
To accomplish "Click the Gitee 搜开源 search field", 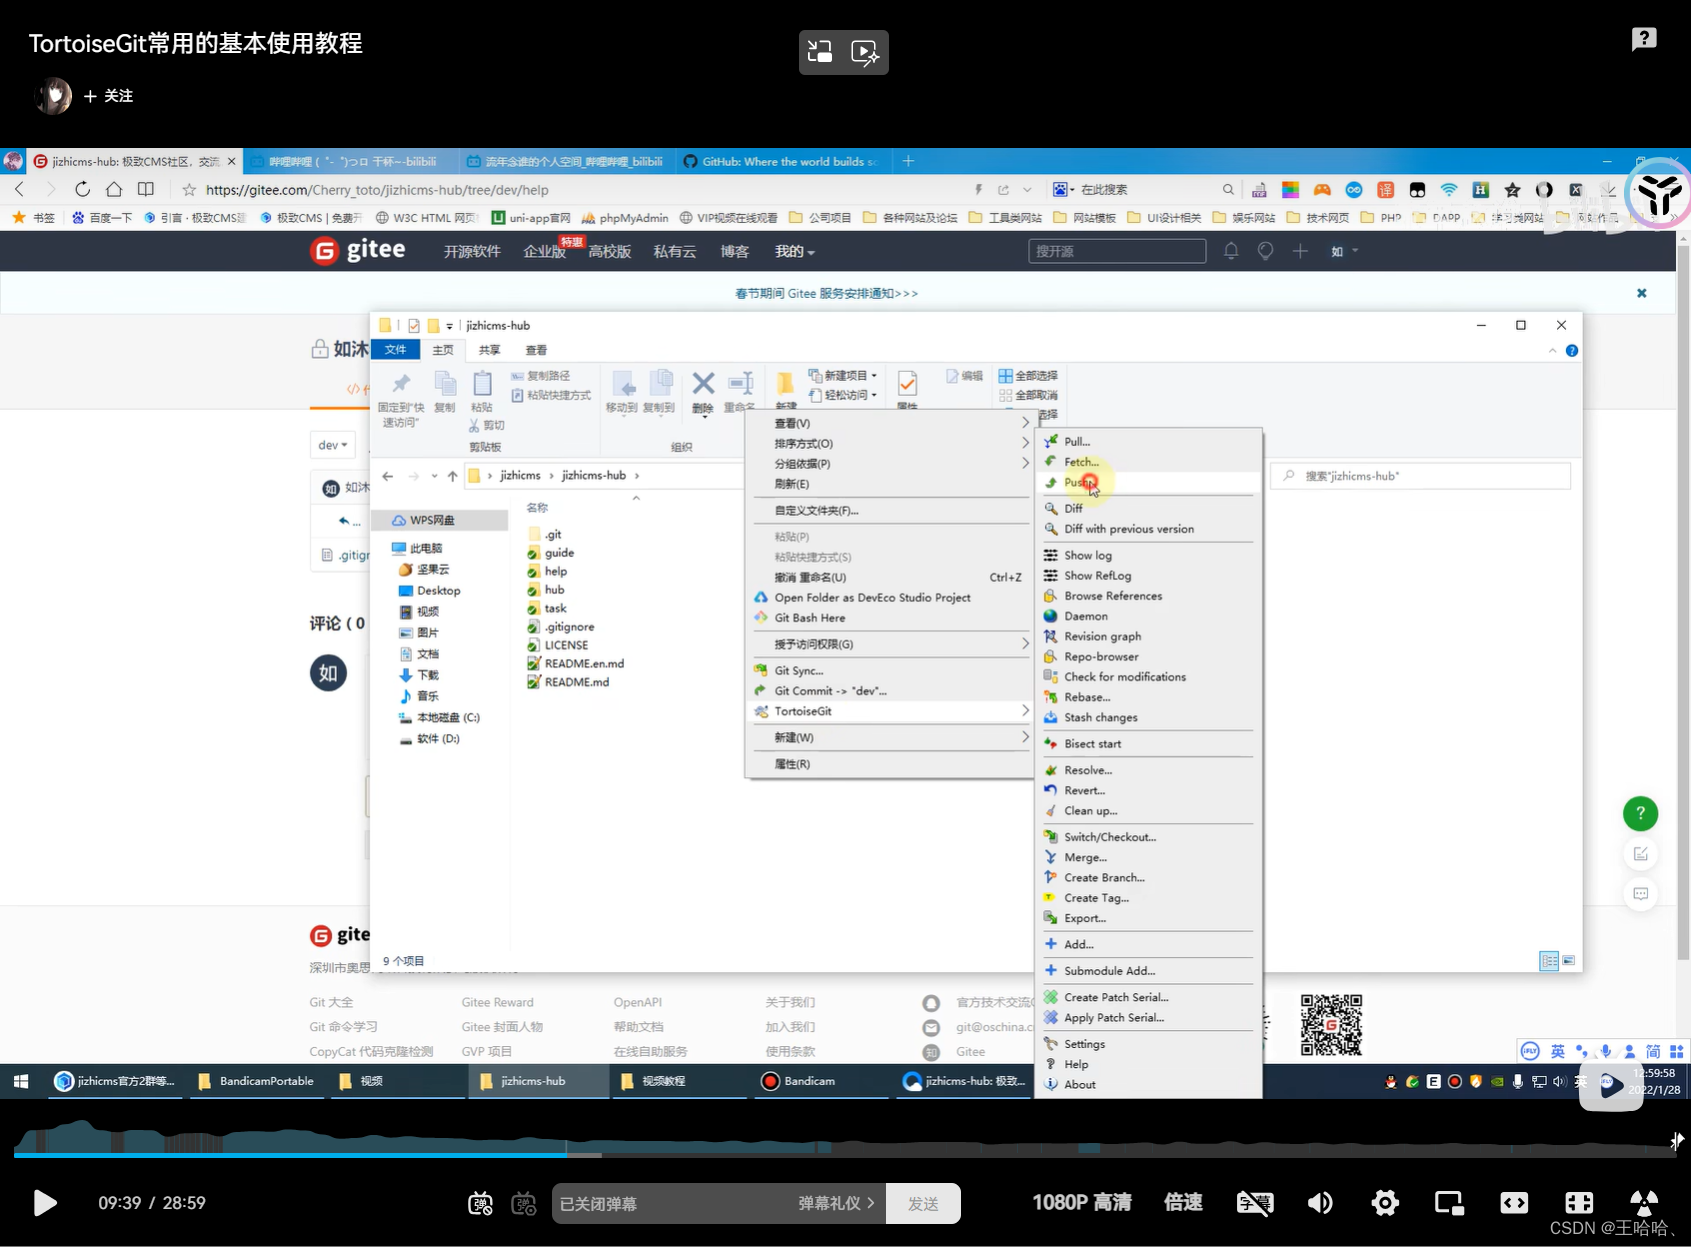I will click(x=1117, y=251).
